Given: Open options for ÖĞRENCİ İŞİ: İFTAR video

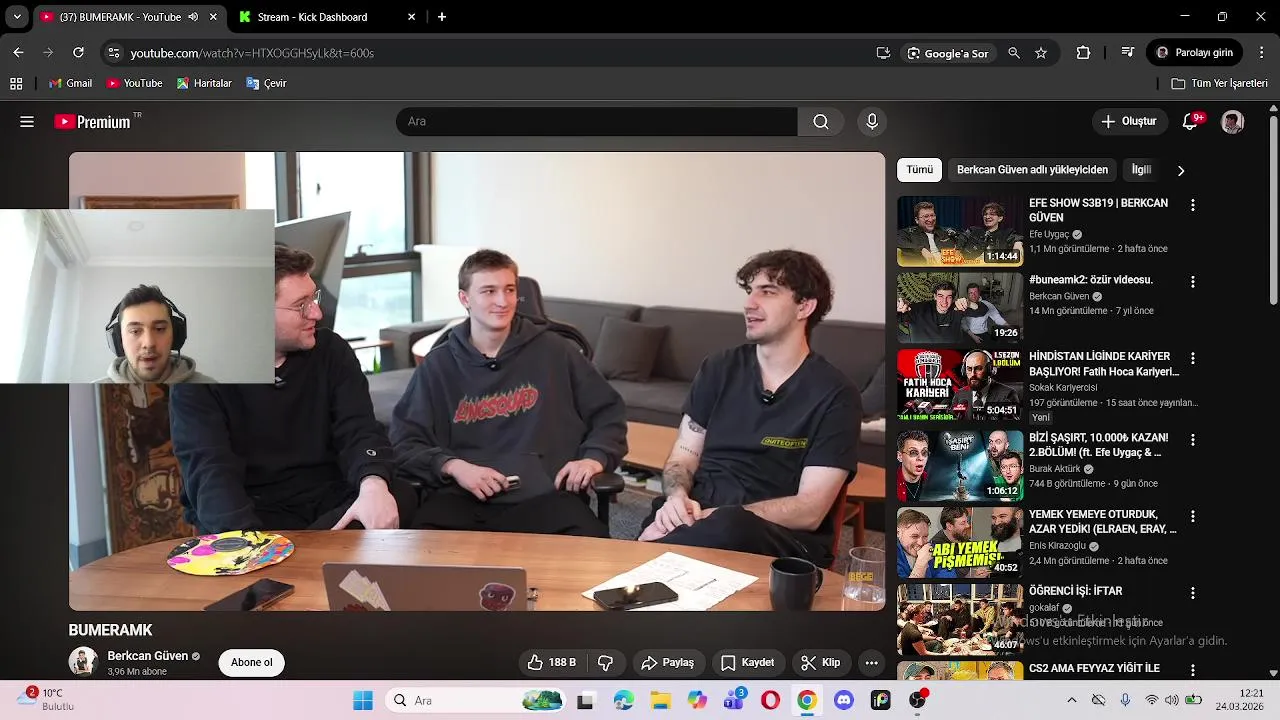Looking at the screenshot, I should click(1192, 593).
